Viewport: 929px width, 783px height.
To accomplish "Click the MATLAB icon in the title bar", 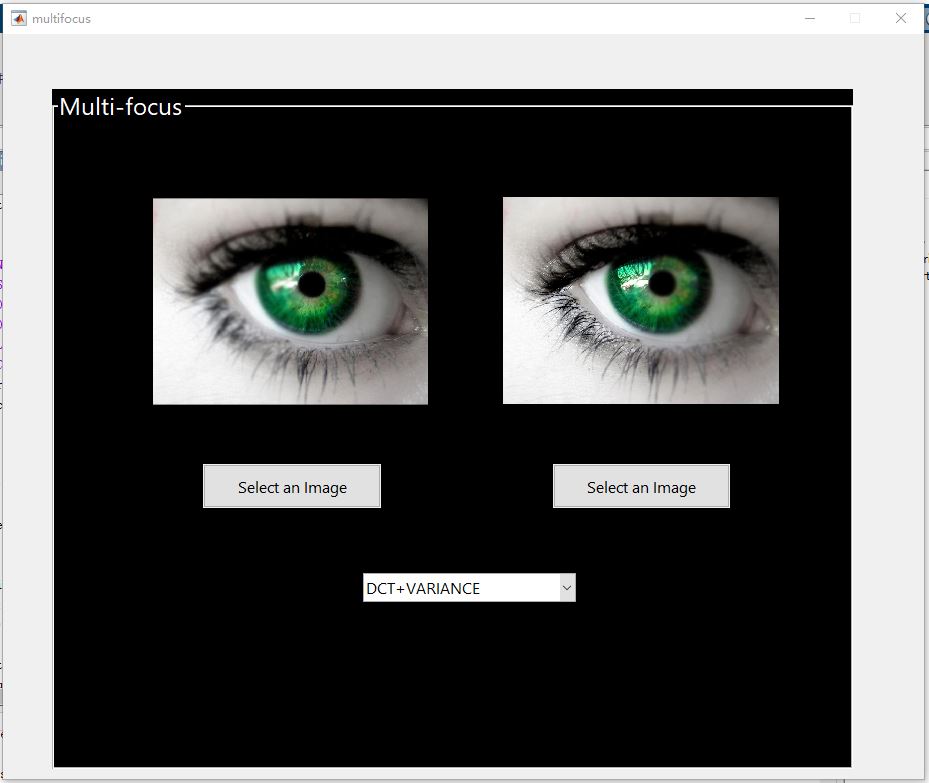I will pos(19,18).
